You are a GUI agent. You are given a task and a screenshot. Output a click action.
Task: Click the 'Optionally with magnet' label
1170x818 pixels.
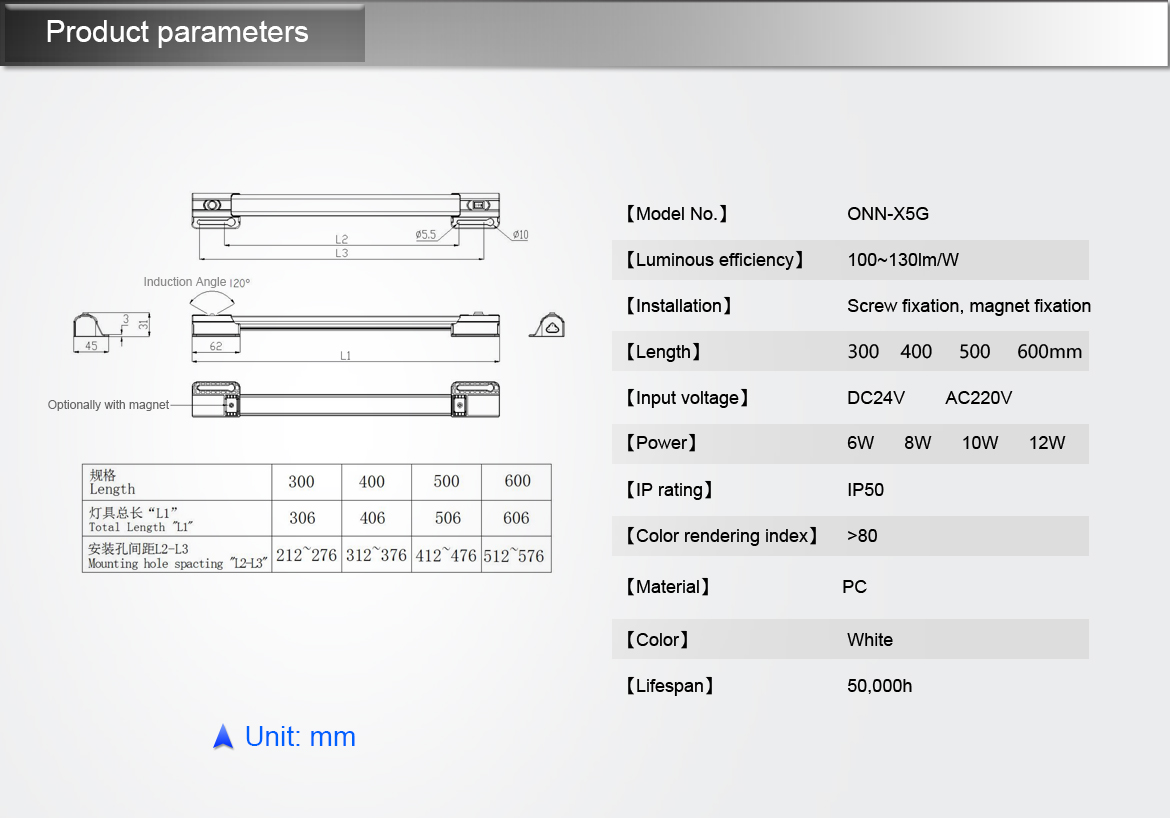click(108, 405)
